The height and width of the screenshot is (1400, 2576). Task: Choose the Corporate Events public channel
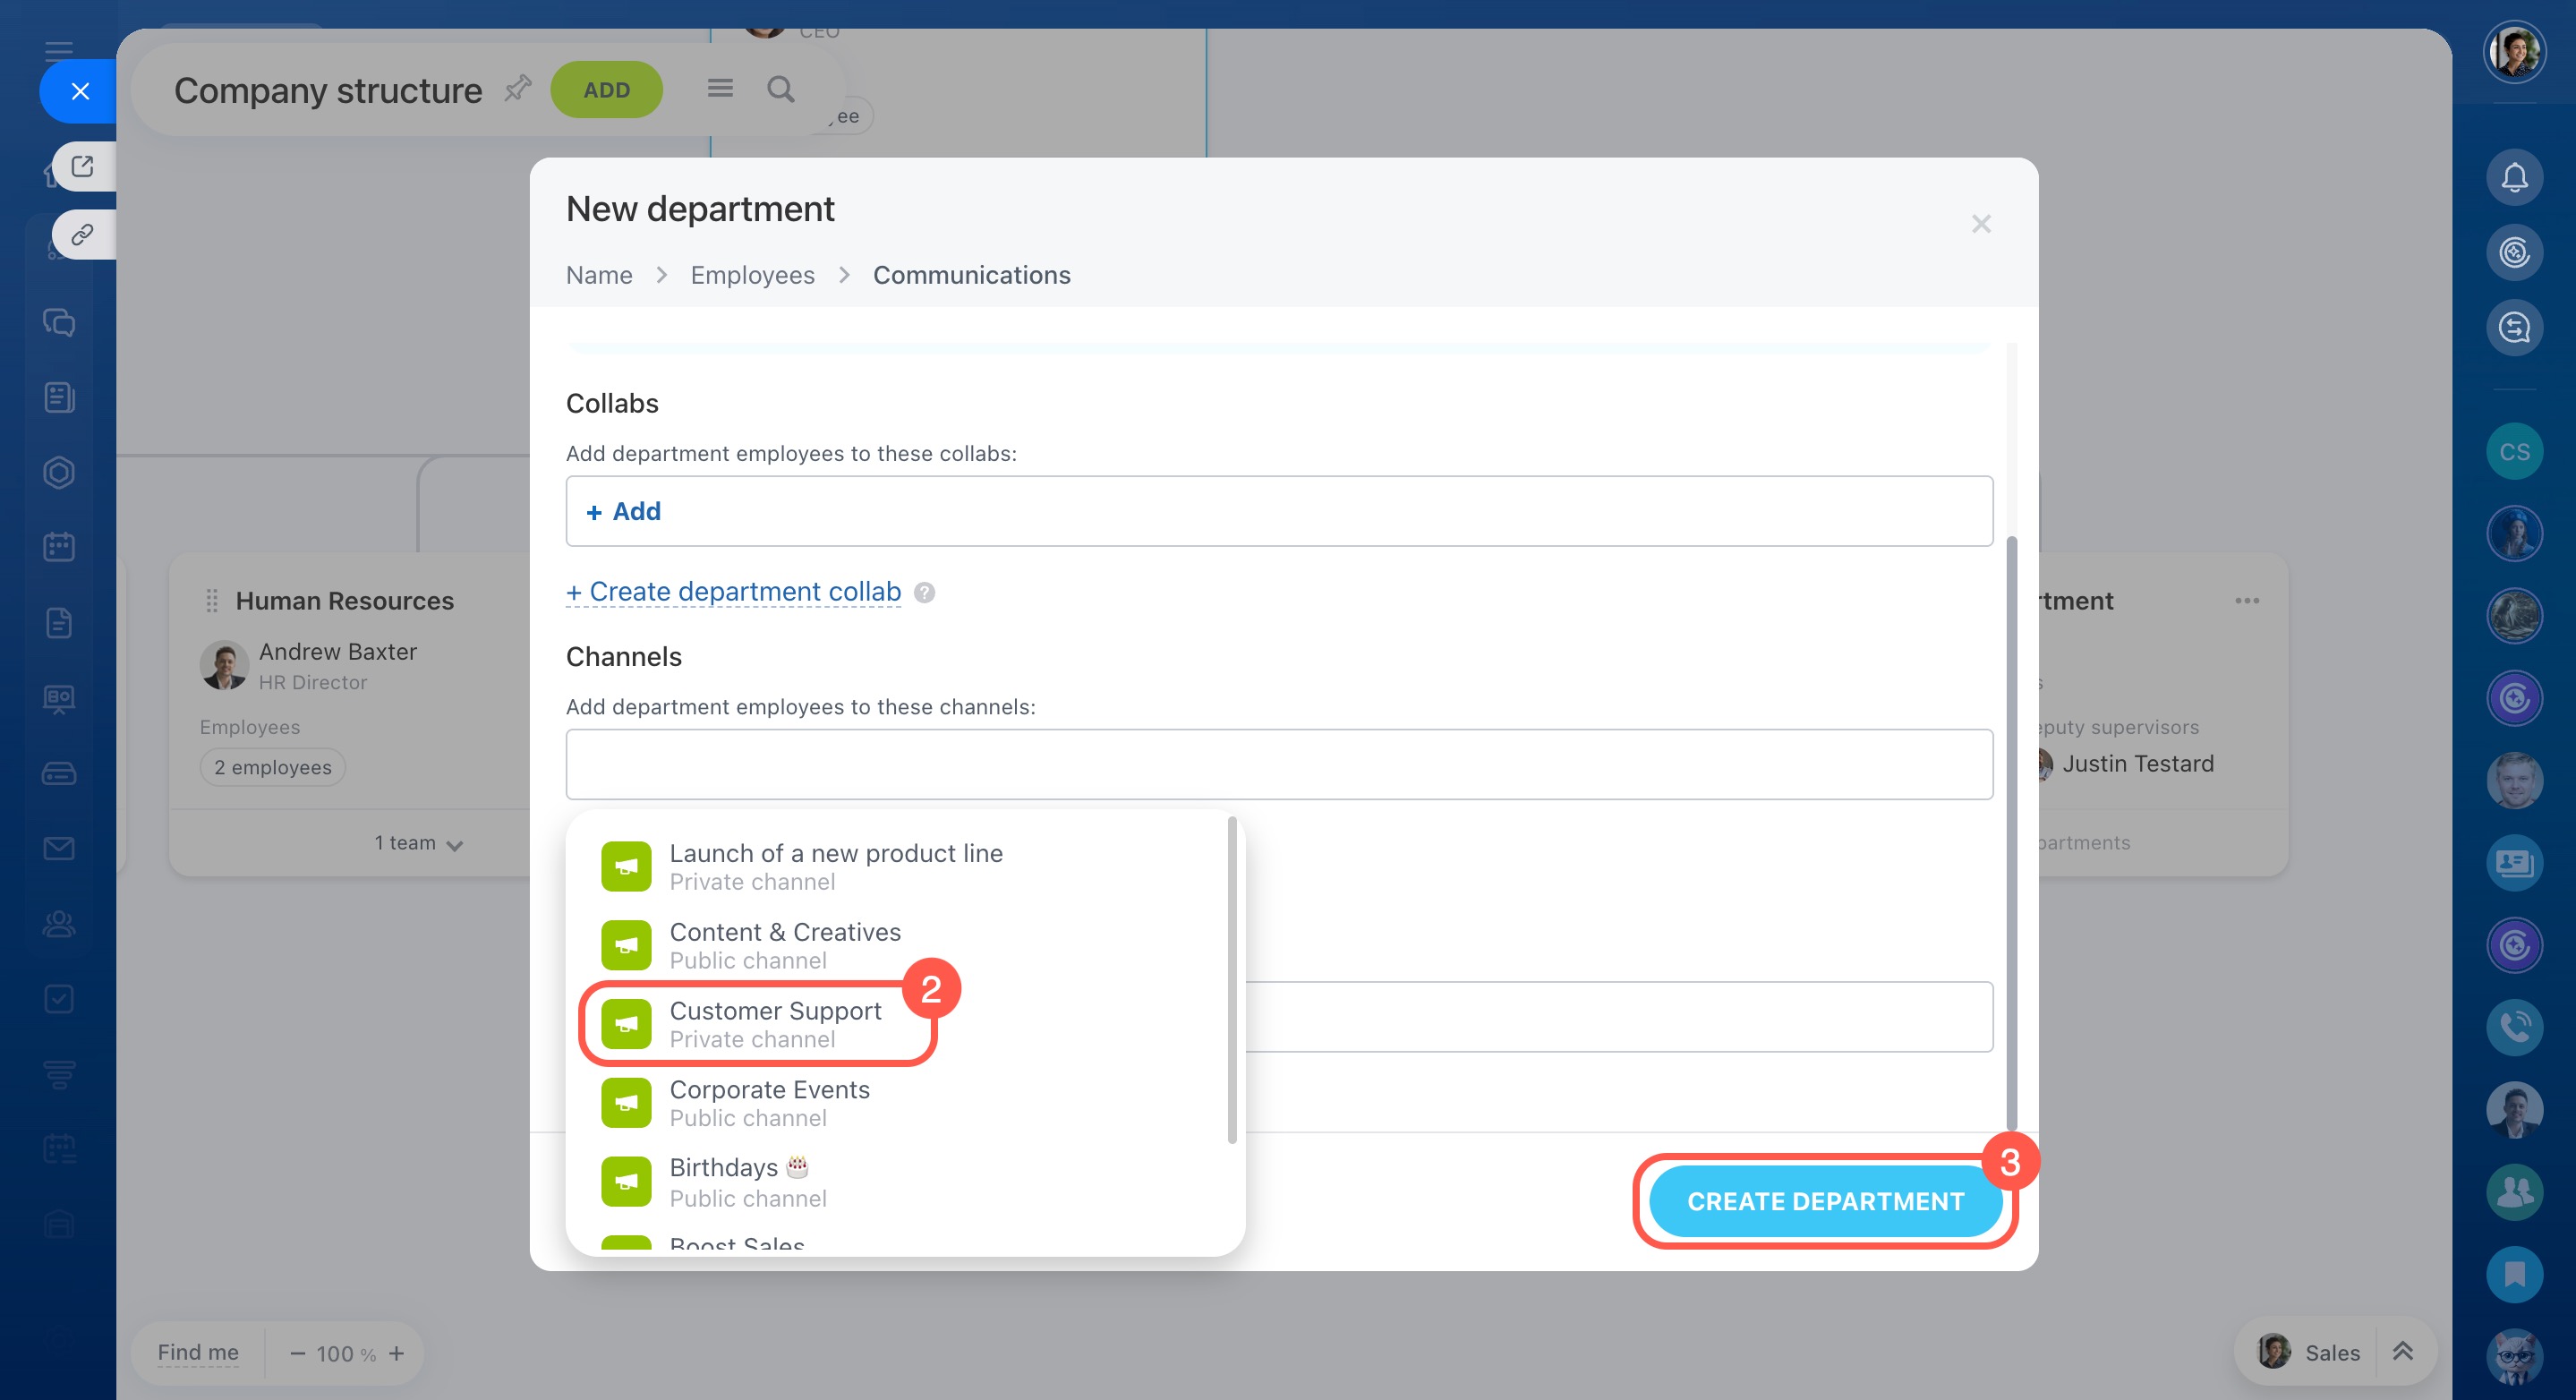(x=768, y=1102)
